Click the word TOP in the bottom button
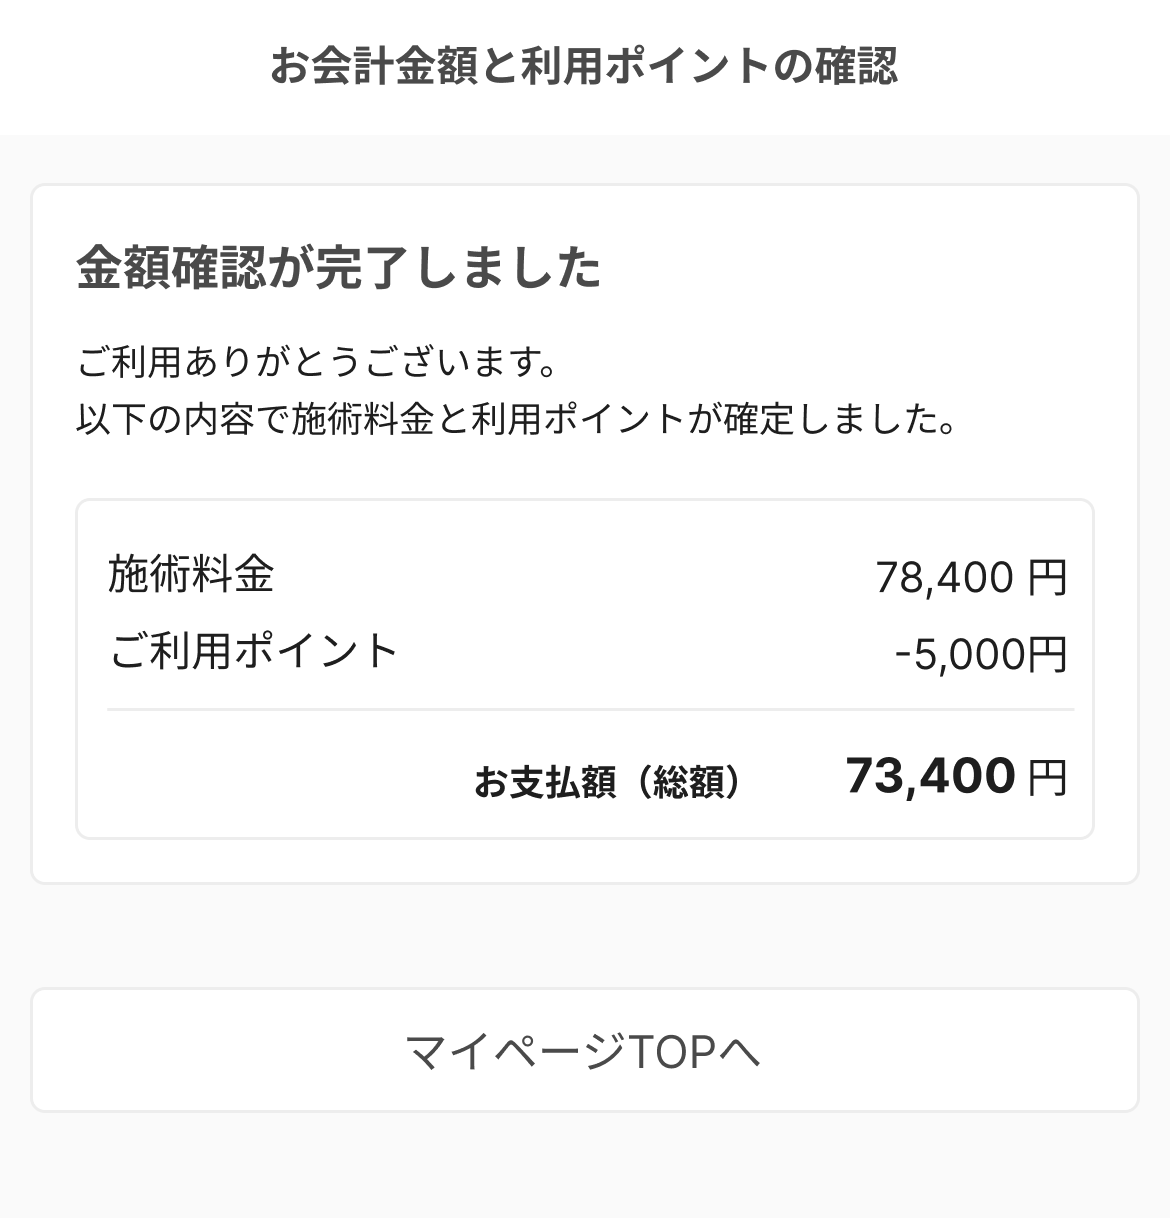 pyautogui.click(x=673, y=1051)
